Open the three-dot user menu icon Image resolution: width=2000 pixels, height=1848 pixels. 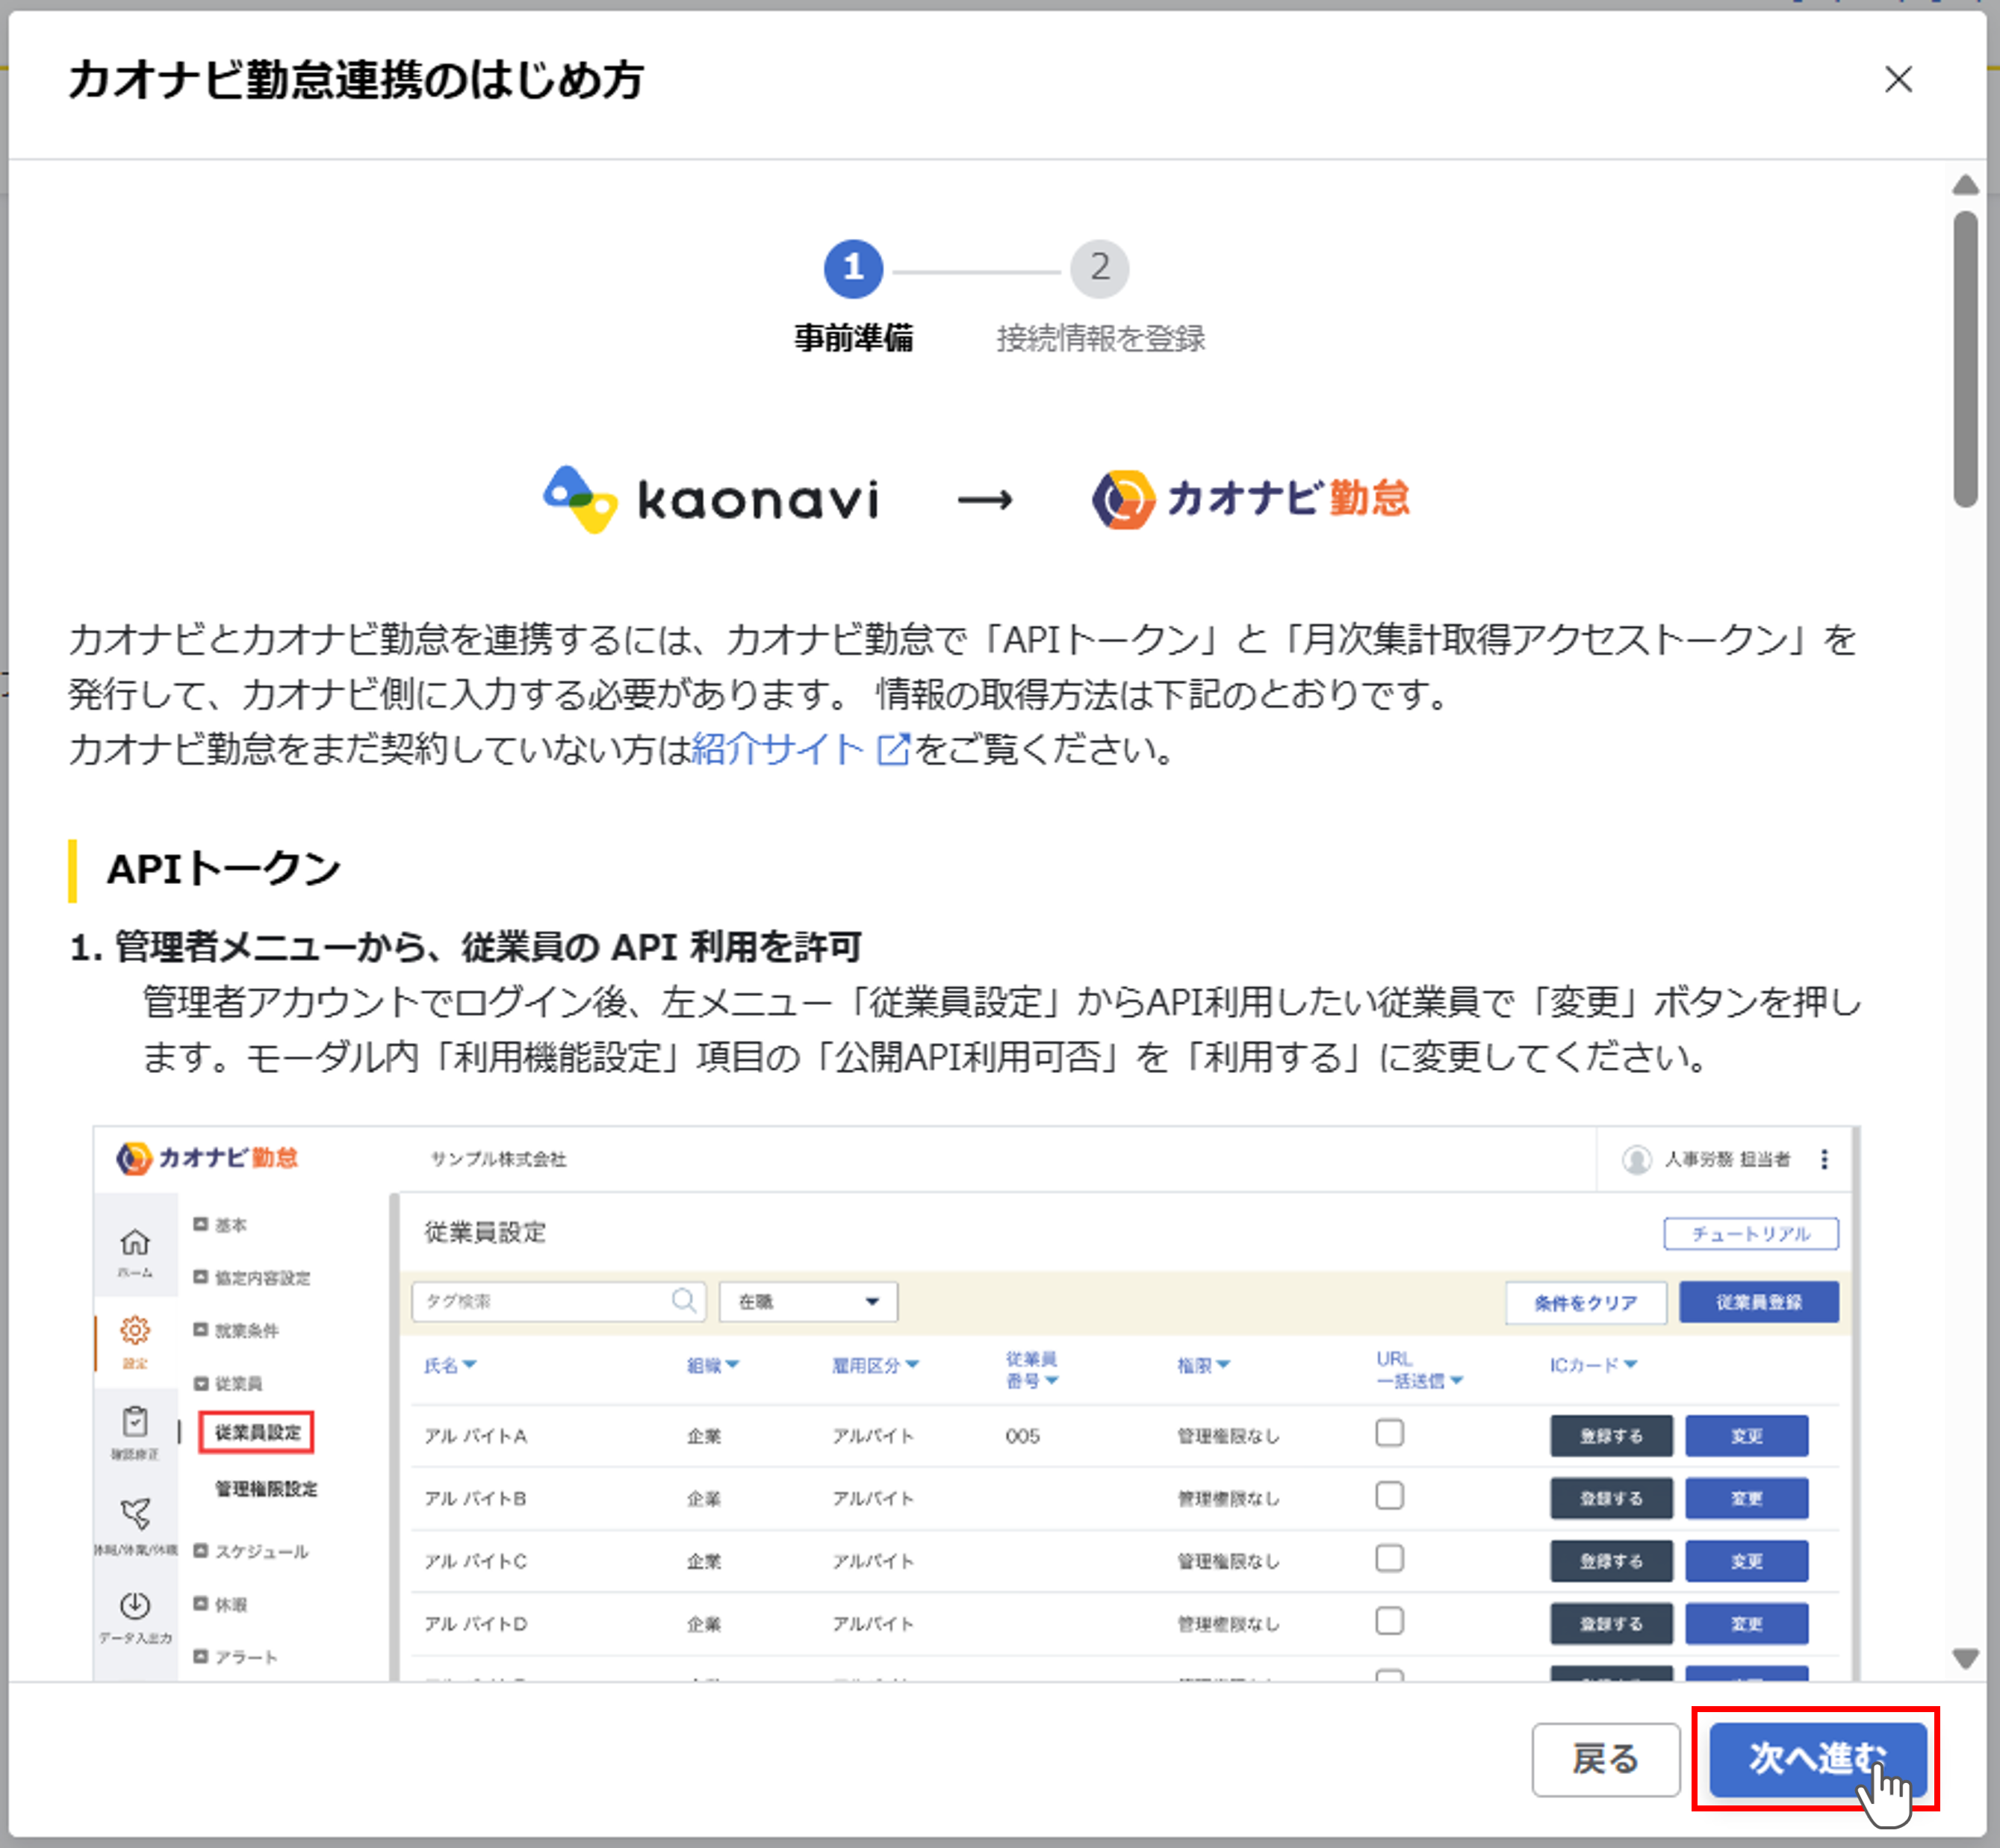(x=1824, y=1159)
